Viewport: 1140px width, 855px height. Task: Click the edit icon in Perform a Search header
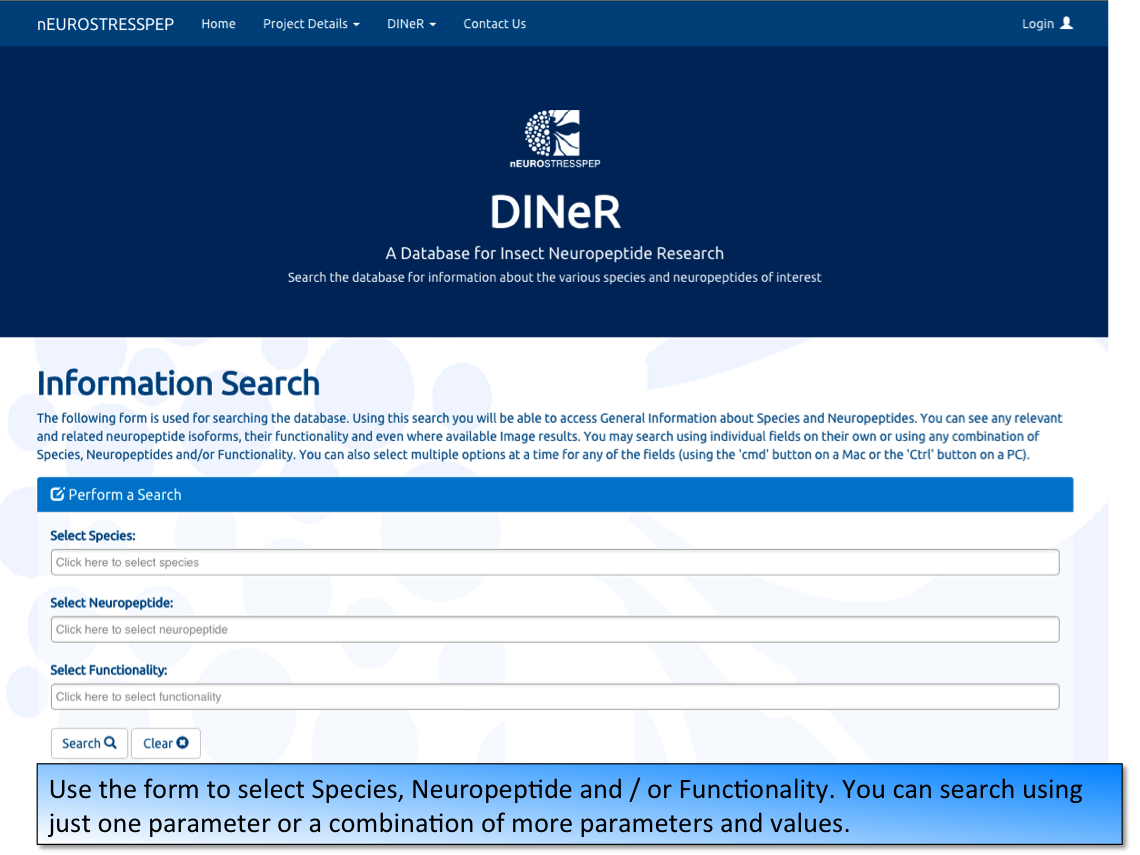coord(57,494)
